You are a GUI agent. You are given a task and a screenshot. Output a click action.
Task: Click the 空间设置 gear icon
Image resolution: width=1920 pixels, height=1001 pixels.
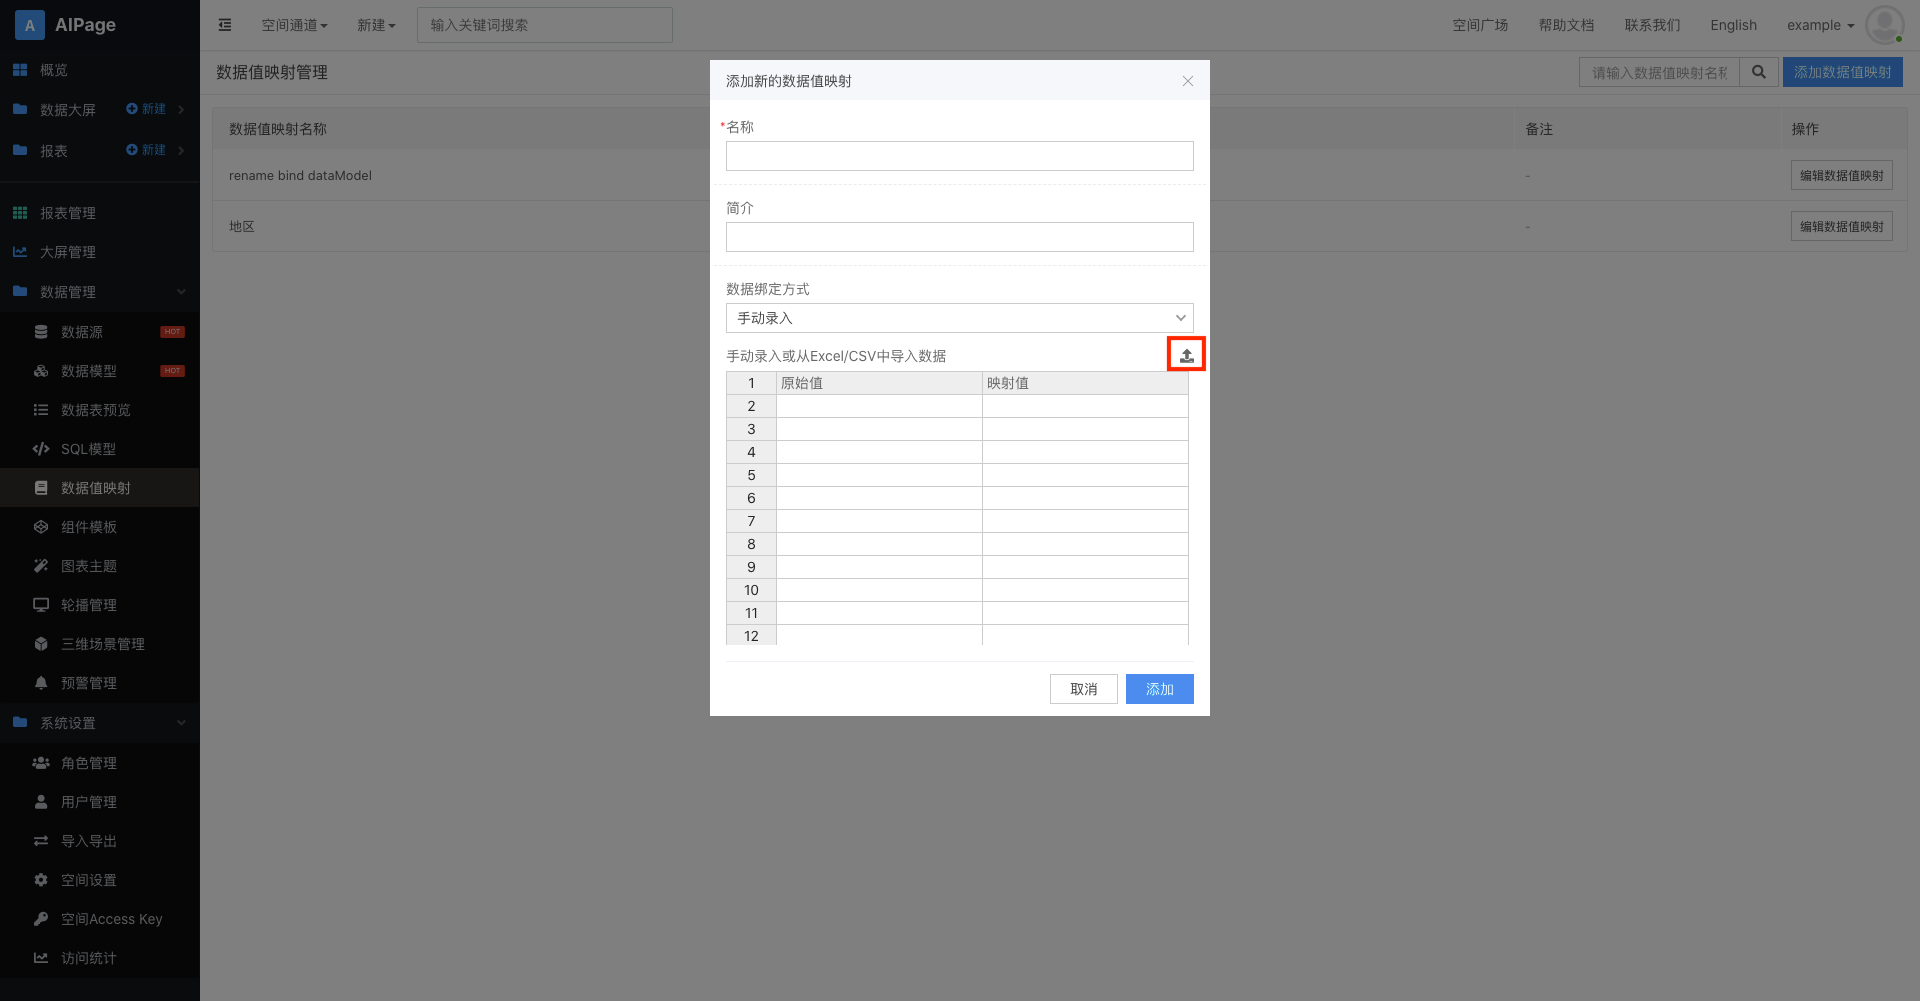click(x=41, y=880)
